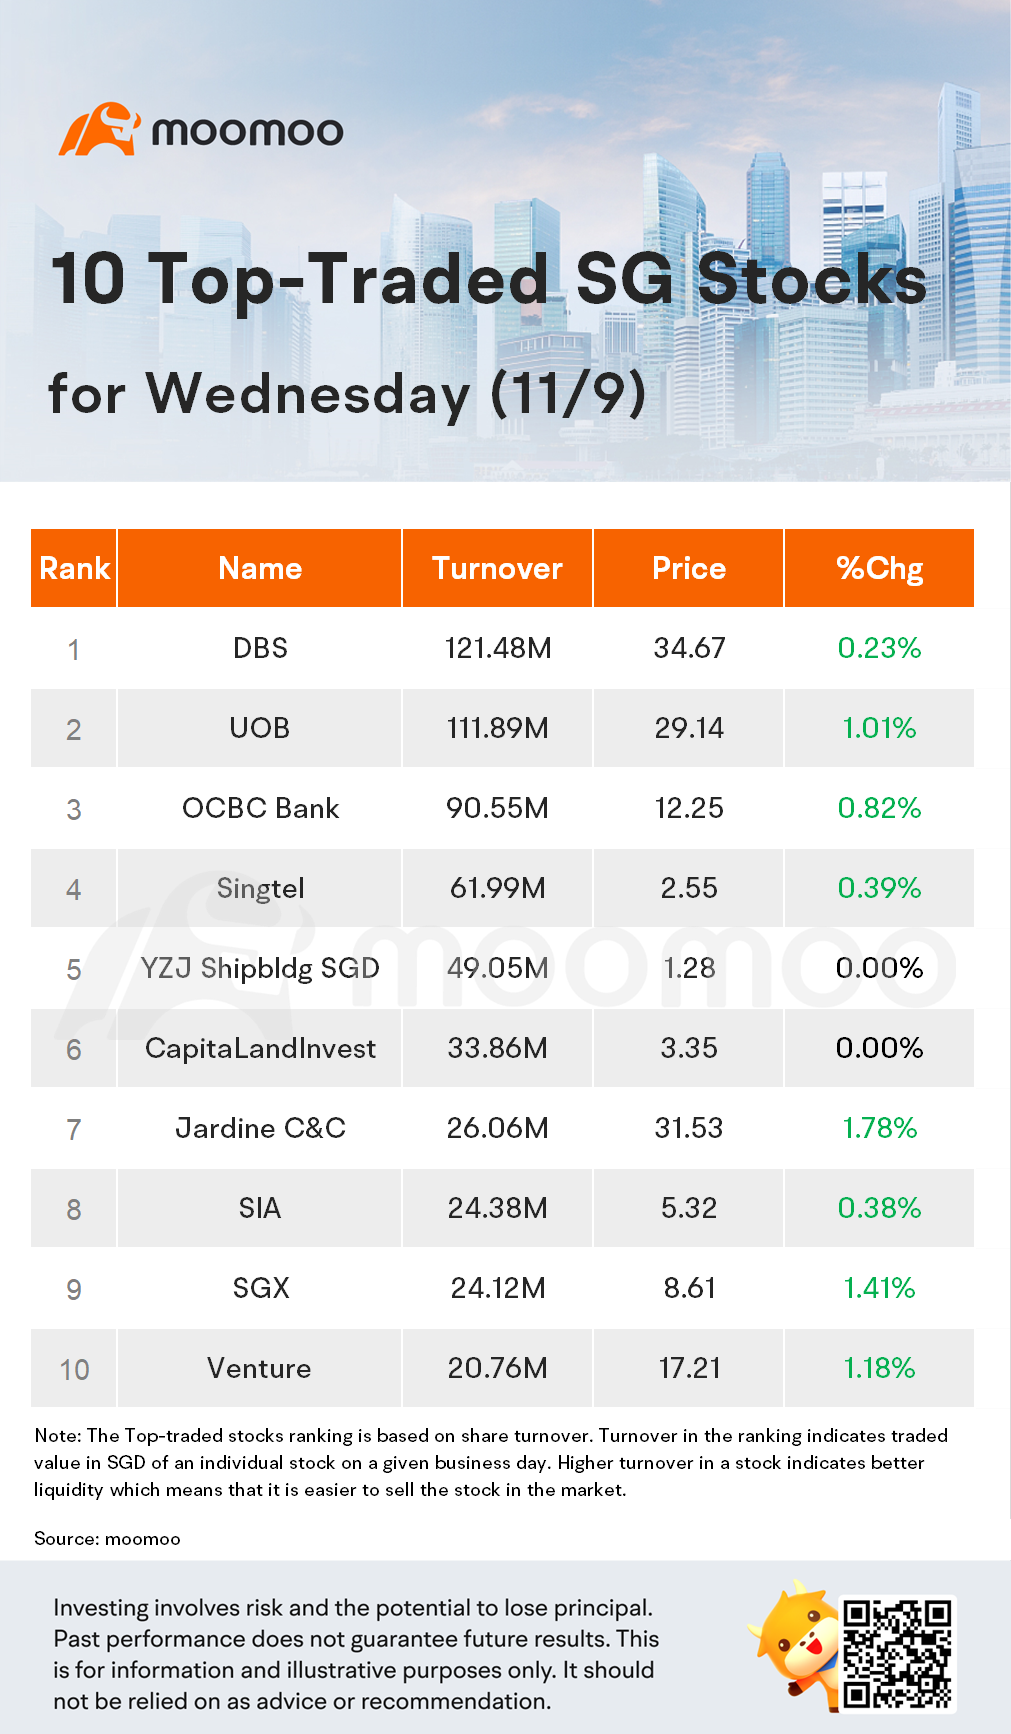Image resolution: width=1011 pixels, height=1734 pixels.
Task: Open the OCBC Bank entry
Action: [260, 808]
